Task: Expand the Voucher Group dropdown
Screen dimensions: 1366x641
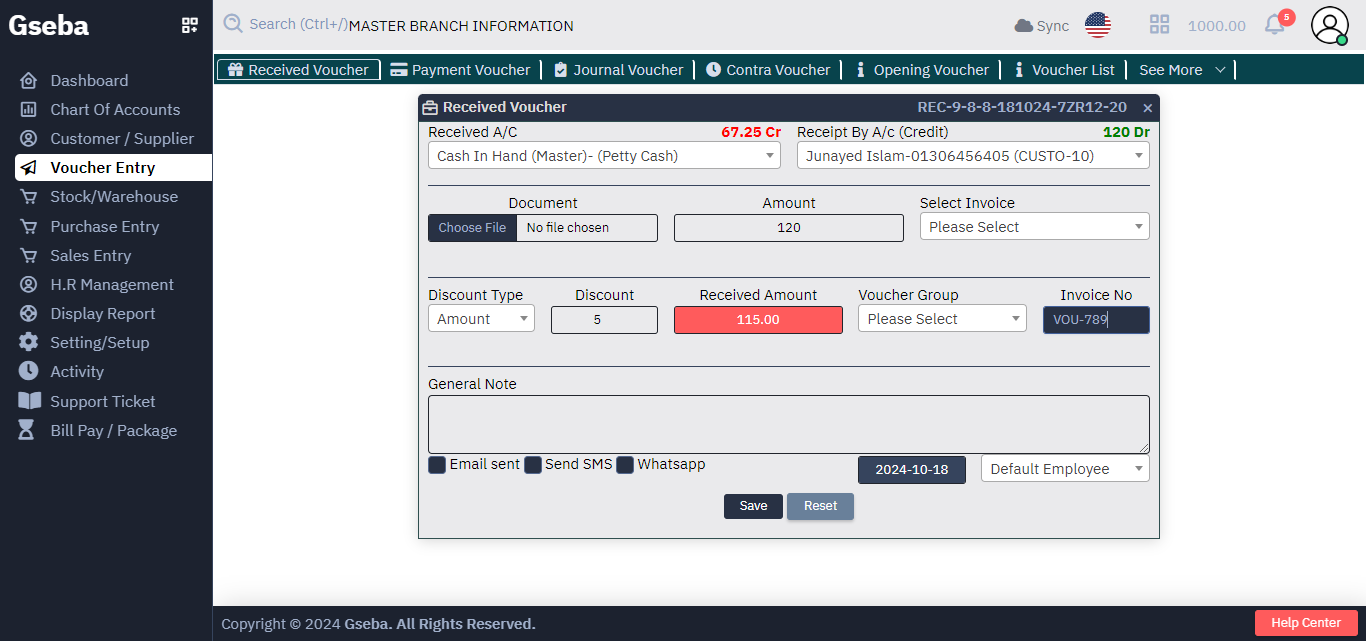Action: 941,317
